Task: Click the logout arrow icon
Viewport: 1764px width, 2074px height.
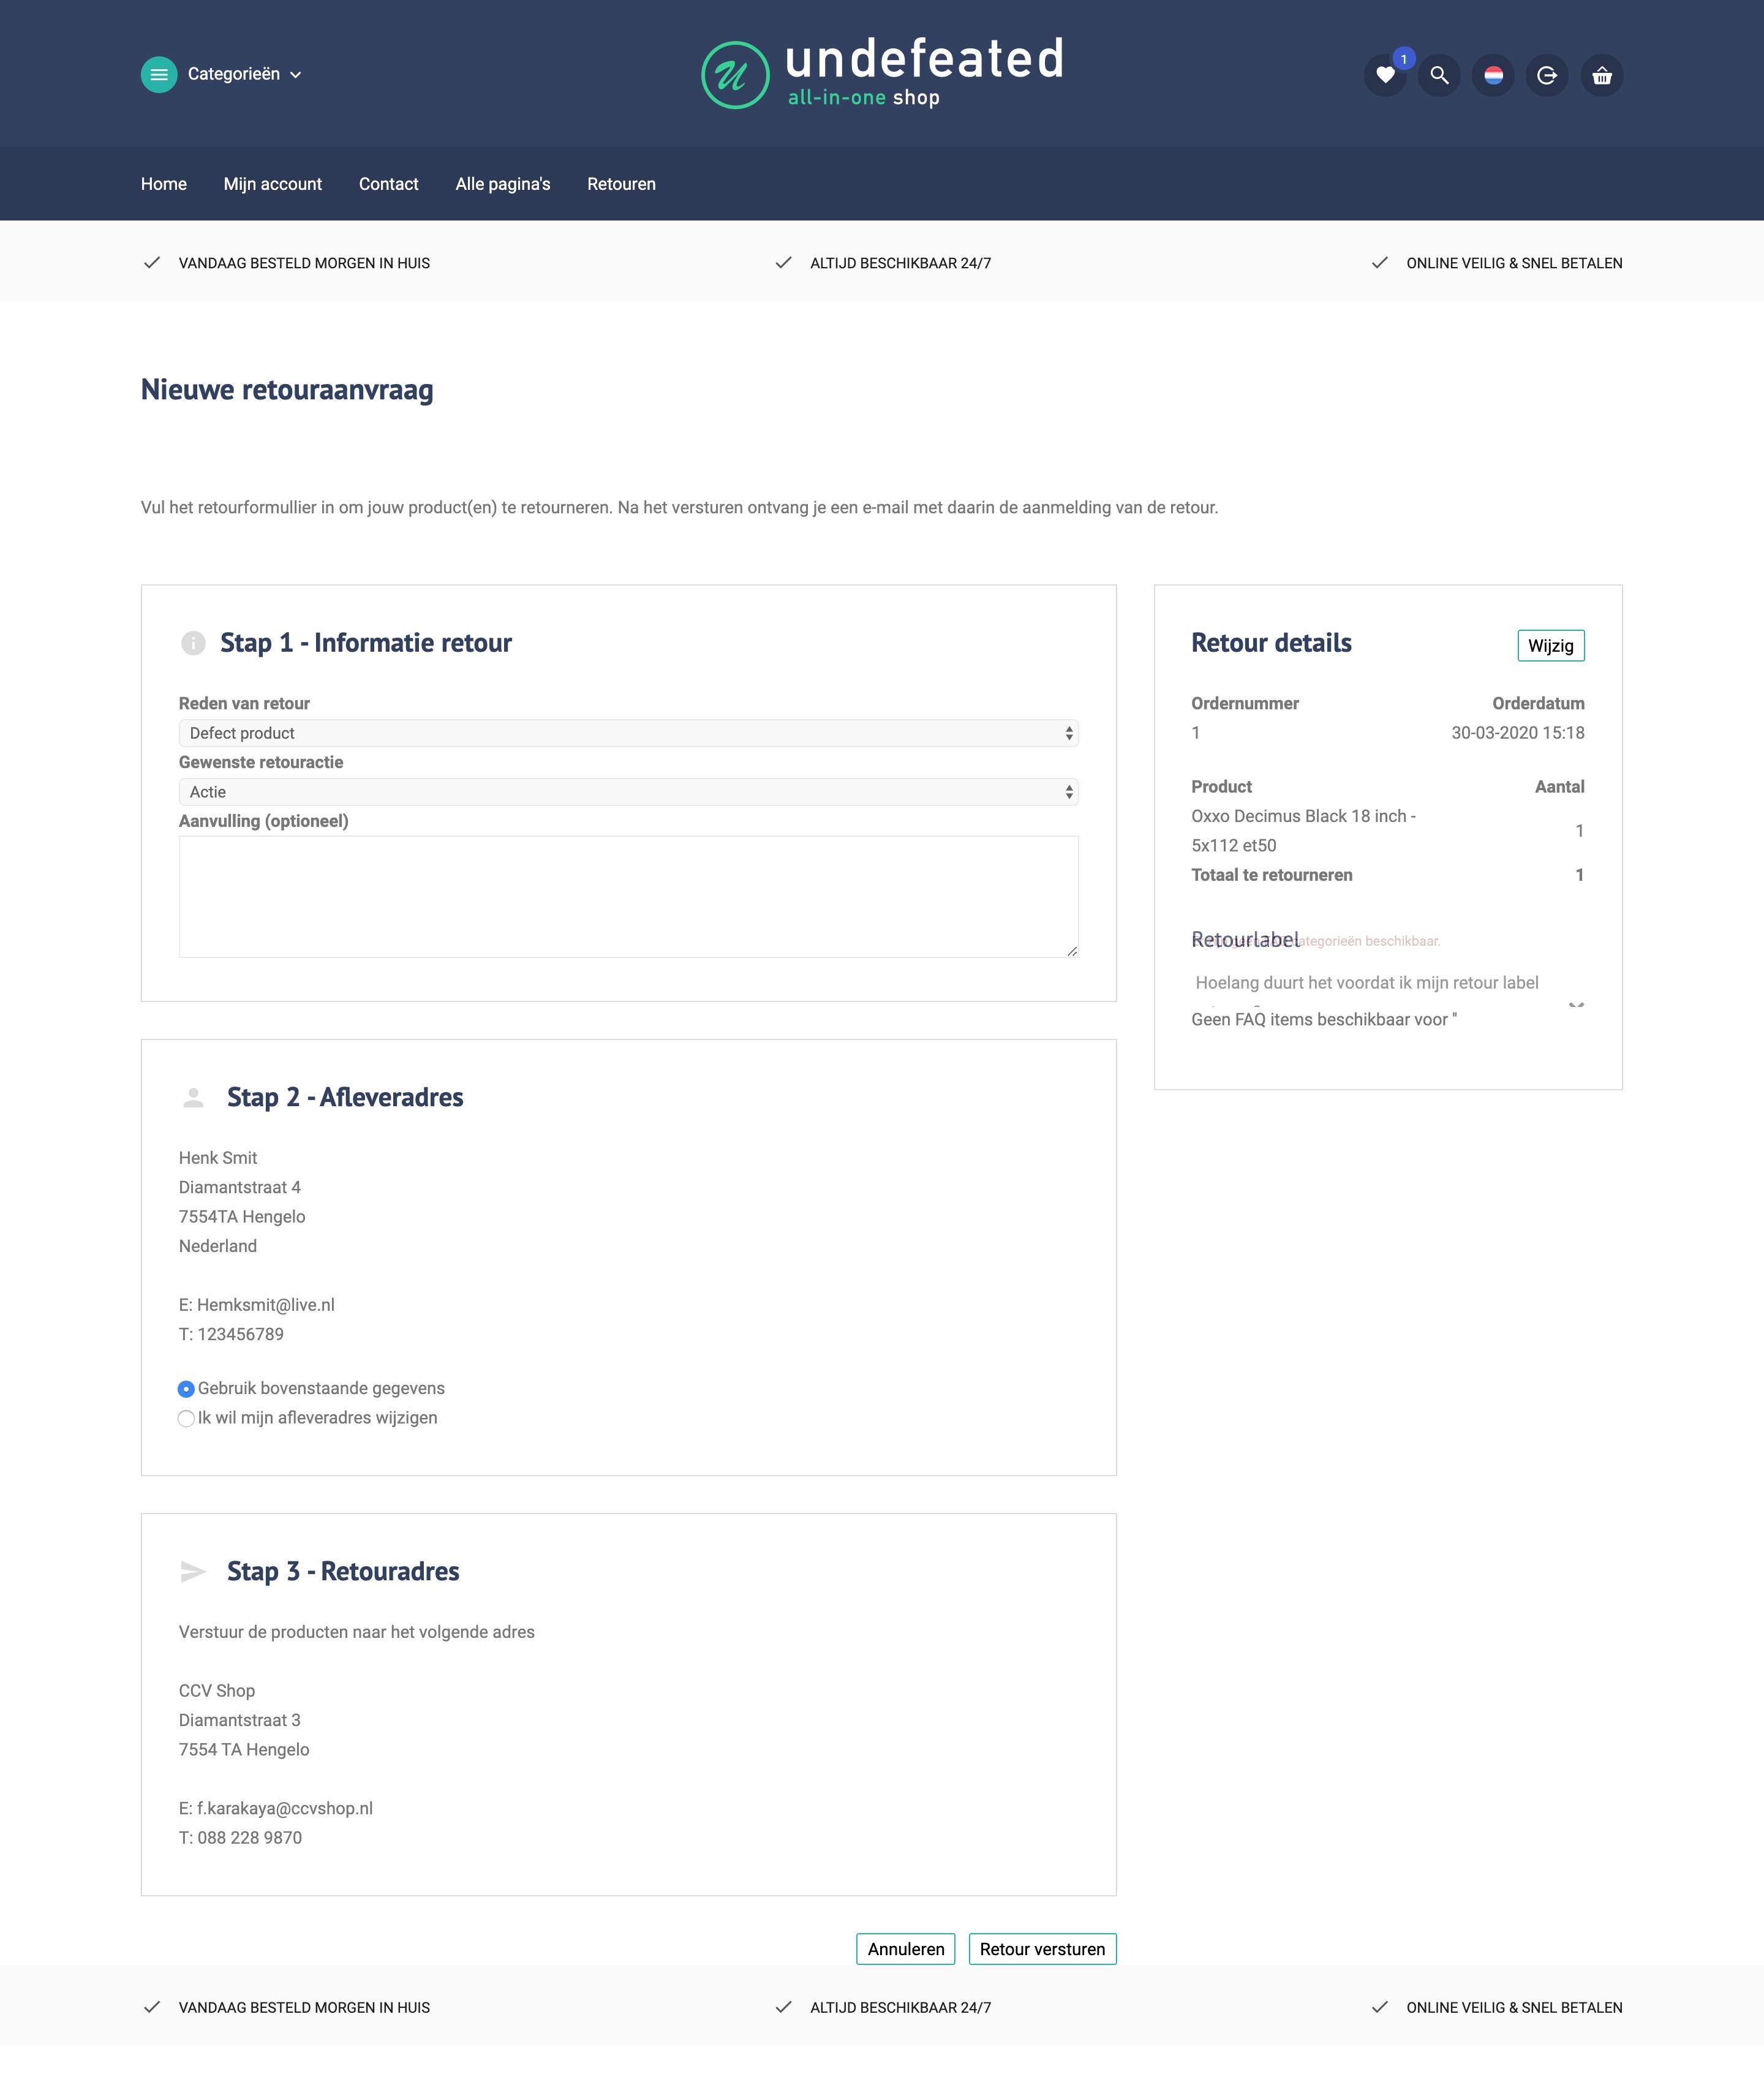Action: (x=1547, y=75)
